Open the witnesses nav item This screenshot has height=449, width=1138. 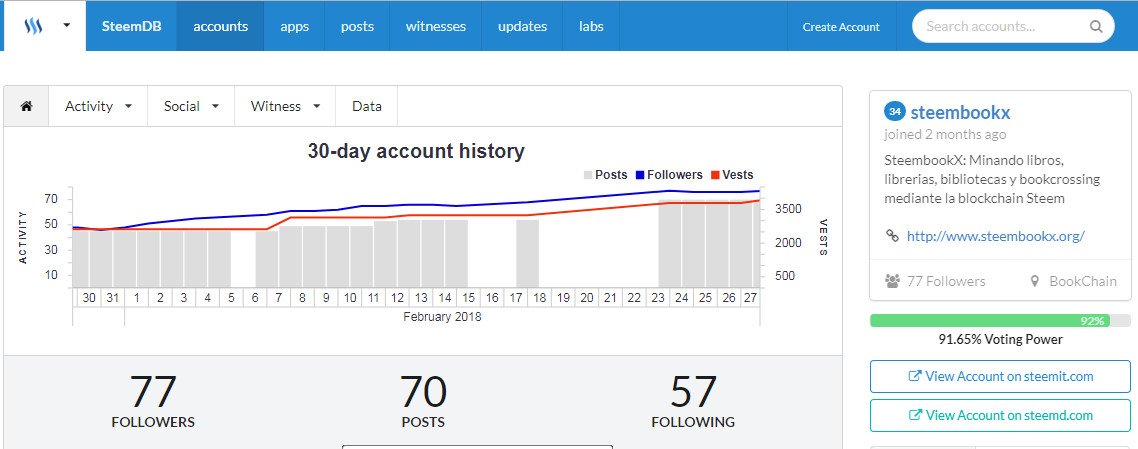435,26
